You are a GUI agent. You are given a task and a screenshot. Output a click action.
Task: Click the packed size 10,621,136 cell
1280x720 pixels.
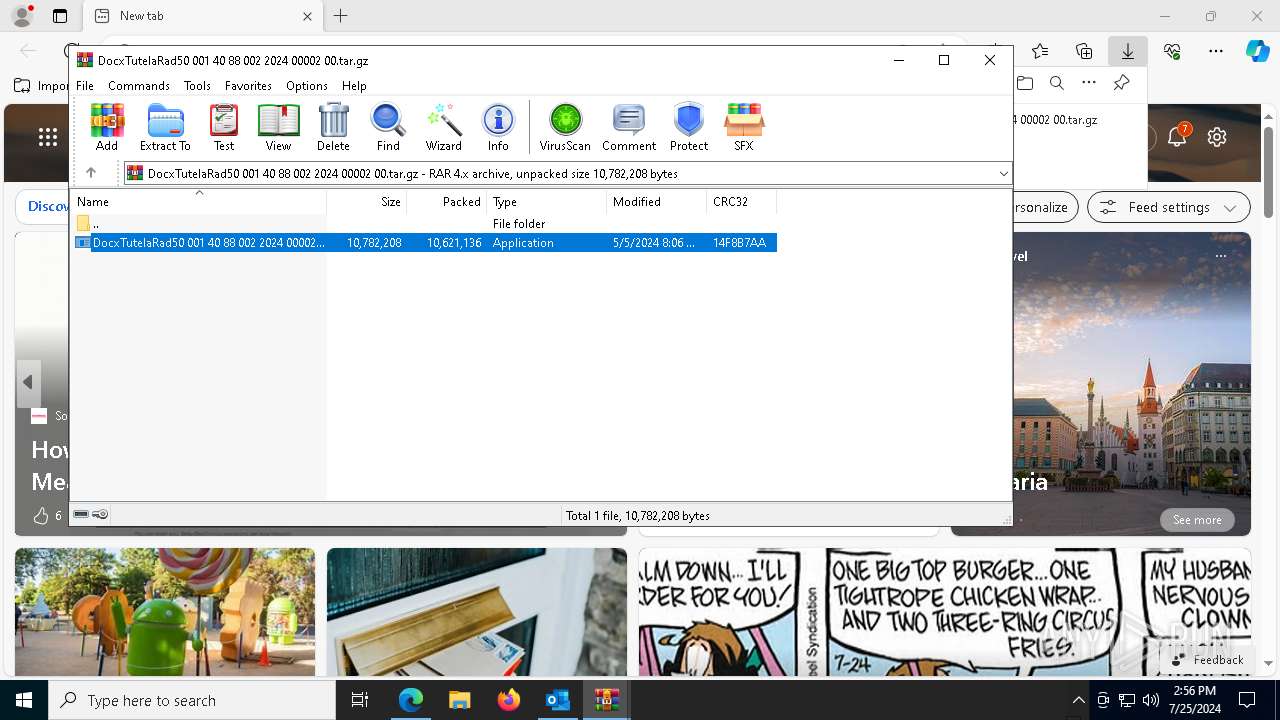pyautogui.click(x=454, y=243)
